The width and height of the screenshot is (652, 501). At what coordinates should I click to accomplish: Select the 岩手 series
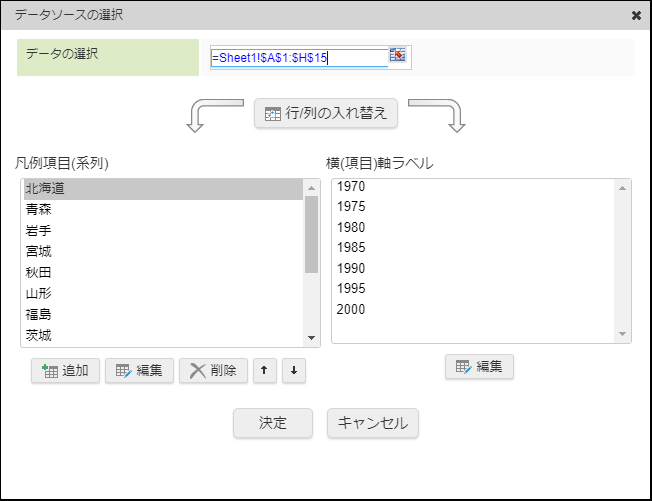coord(163,230)
